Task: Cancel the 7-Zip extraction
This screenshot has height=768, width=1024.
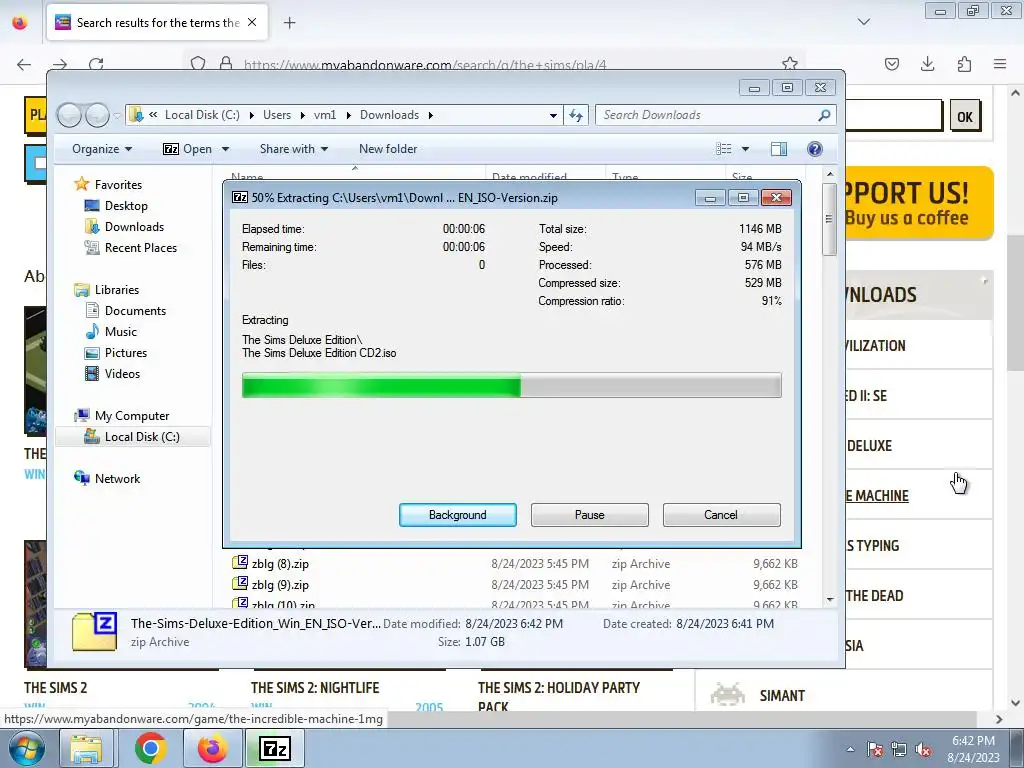Action: pos(721,515)
